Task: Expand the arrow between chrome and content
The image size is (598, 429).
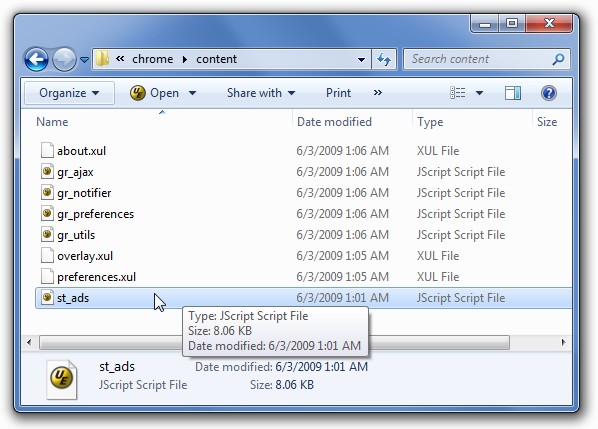Action: click(x=185, y=59)
